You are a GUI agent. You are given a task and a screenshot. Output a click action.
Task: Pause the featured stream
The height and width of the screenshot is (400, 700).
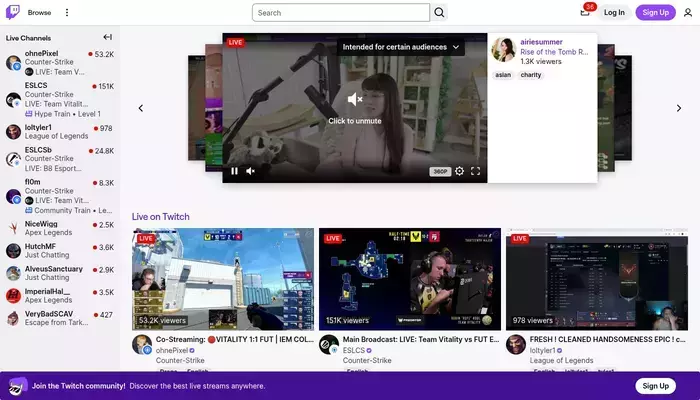click(234, 171)
